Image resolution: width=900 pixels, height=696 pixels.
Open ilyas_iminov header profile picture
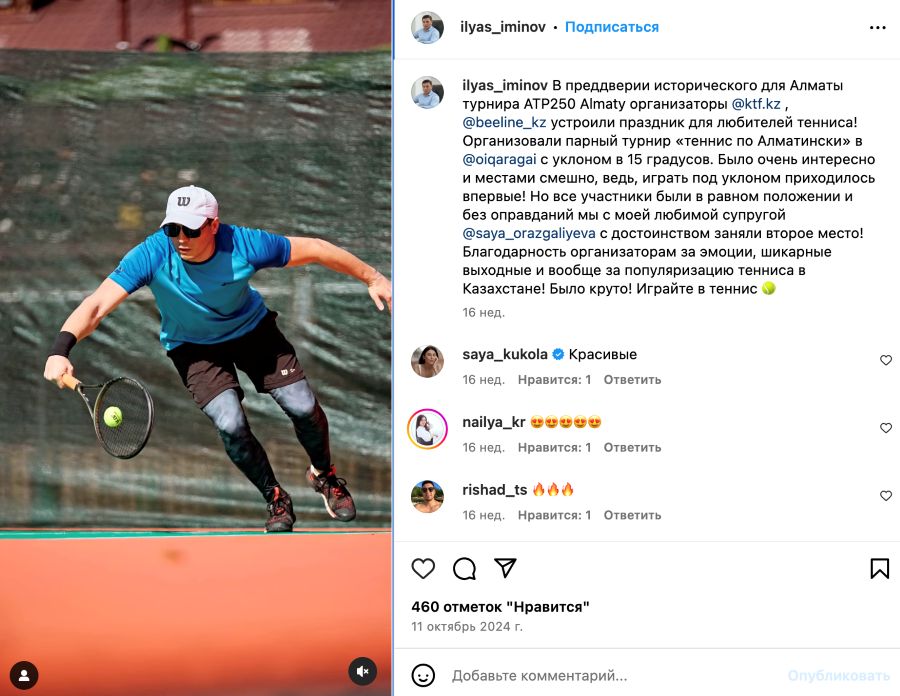point(428,27)
